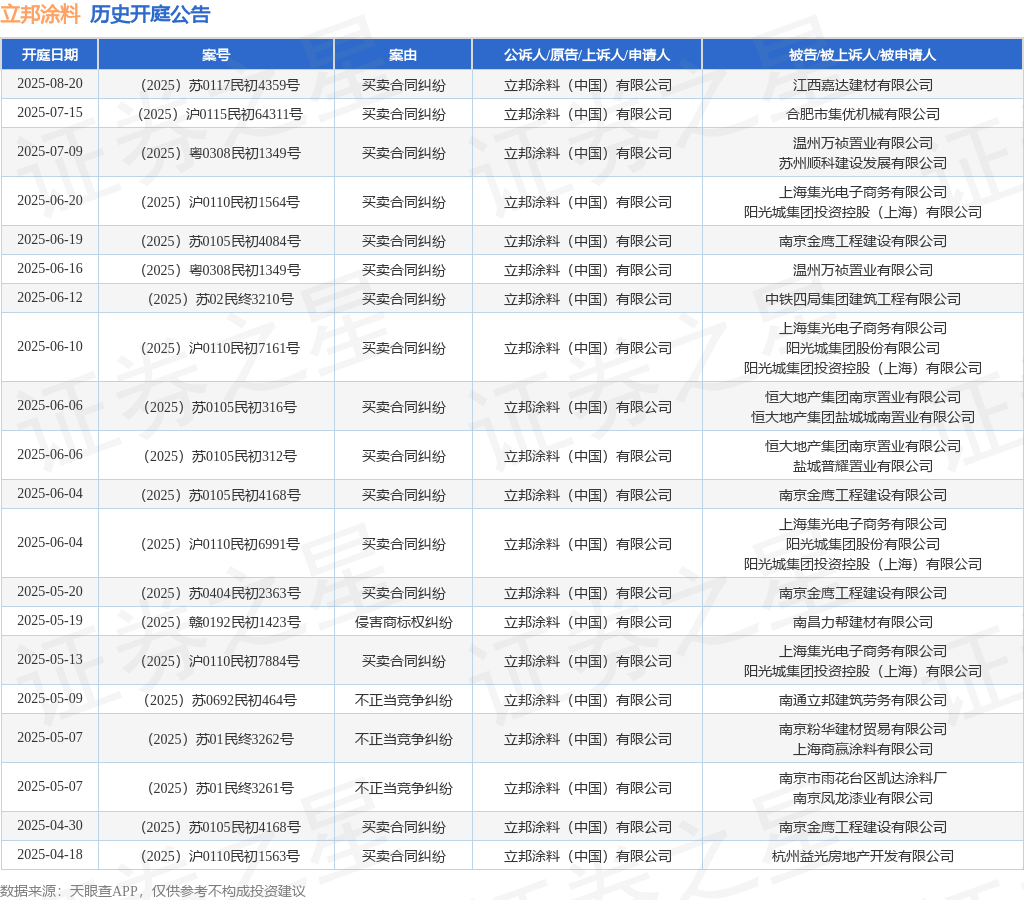Click case number (2025) 苏0105民初316号
The image size is (1024, 900).
pos(220,407)
